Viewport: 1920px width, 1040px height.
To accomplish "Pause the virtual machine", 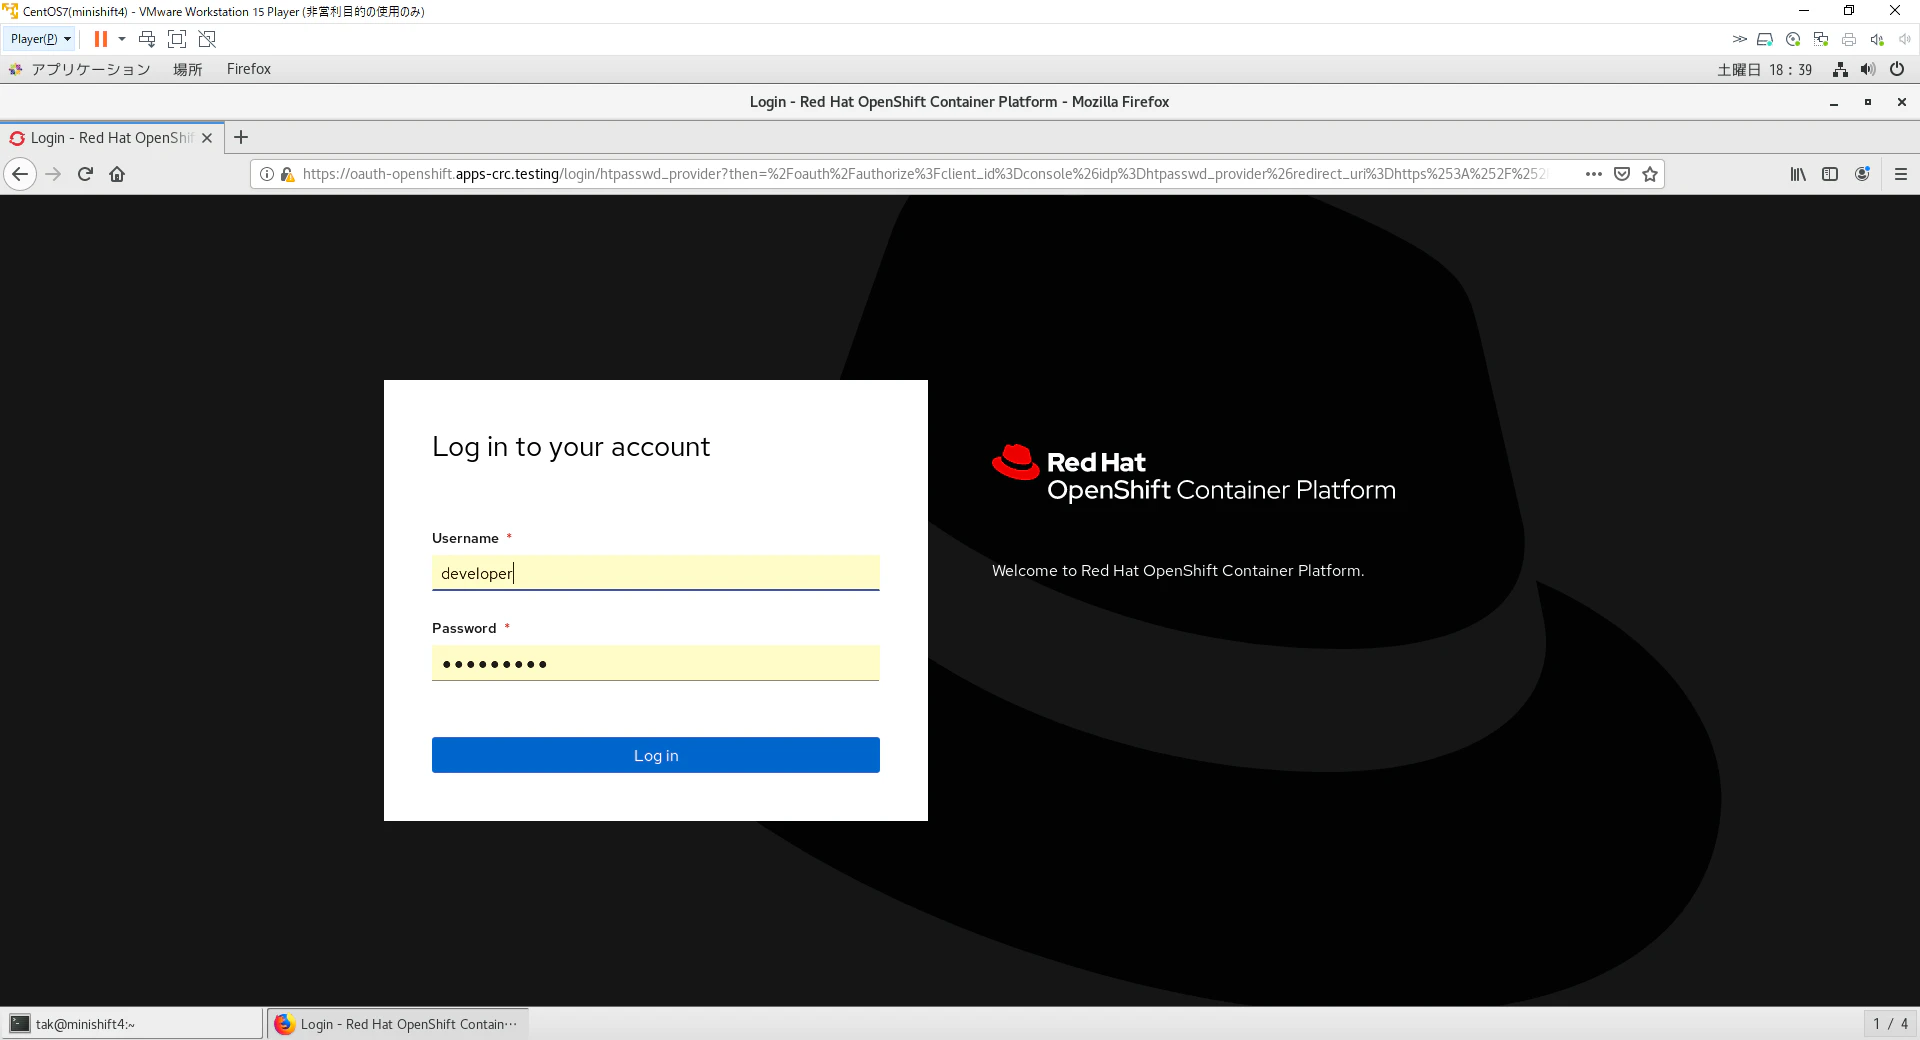I will tap(101, 39).
